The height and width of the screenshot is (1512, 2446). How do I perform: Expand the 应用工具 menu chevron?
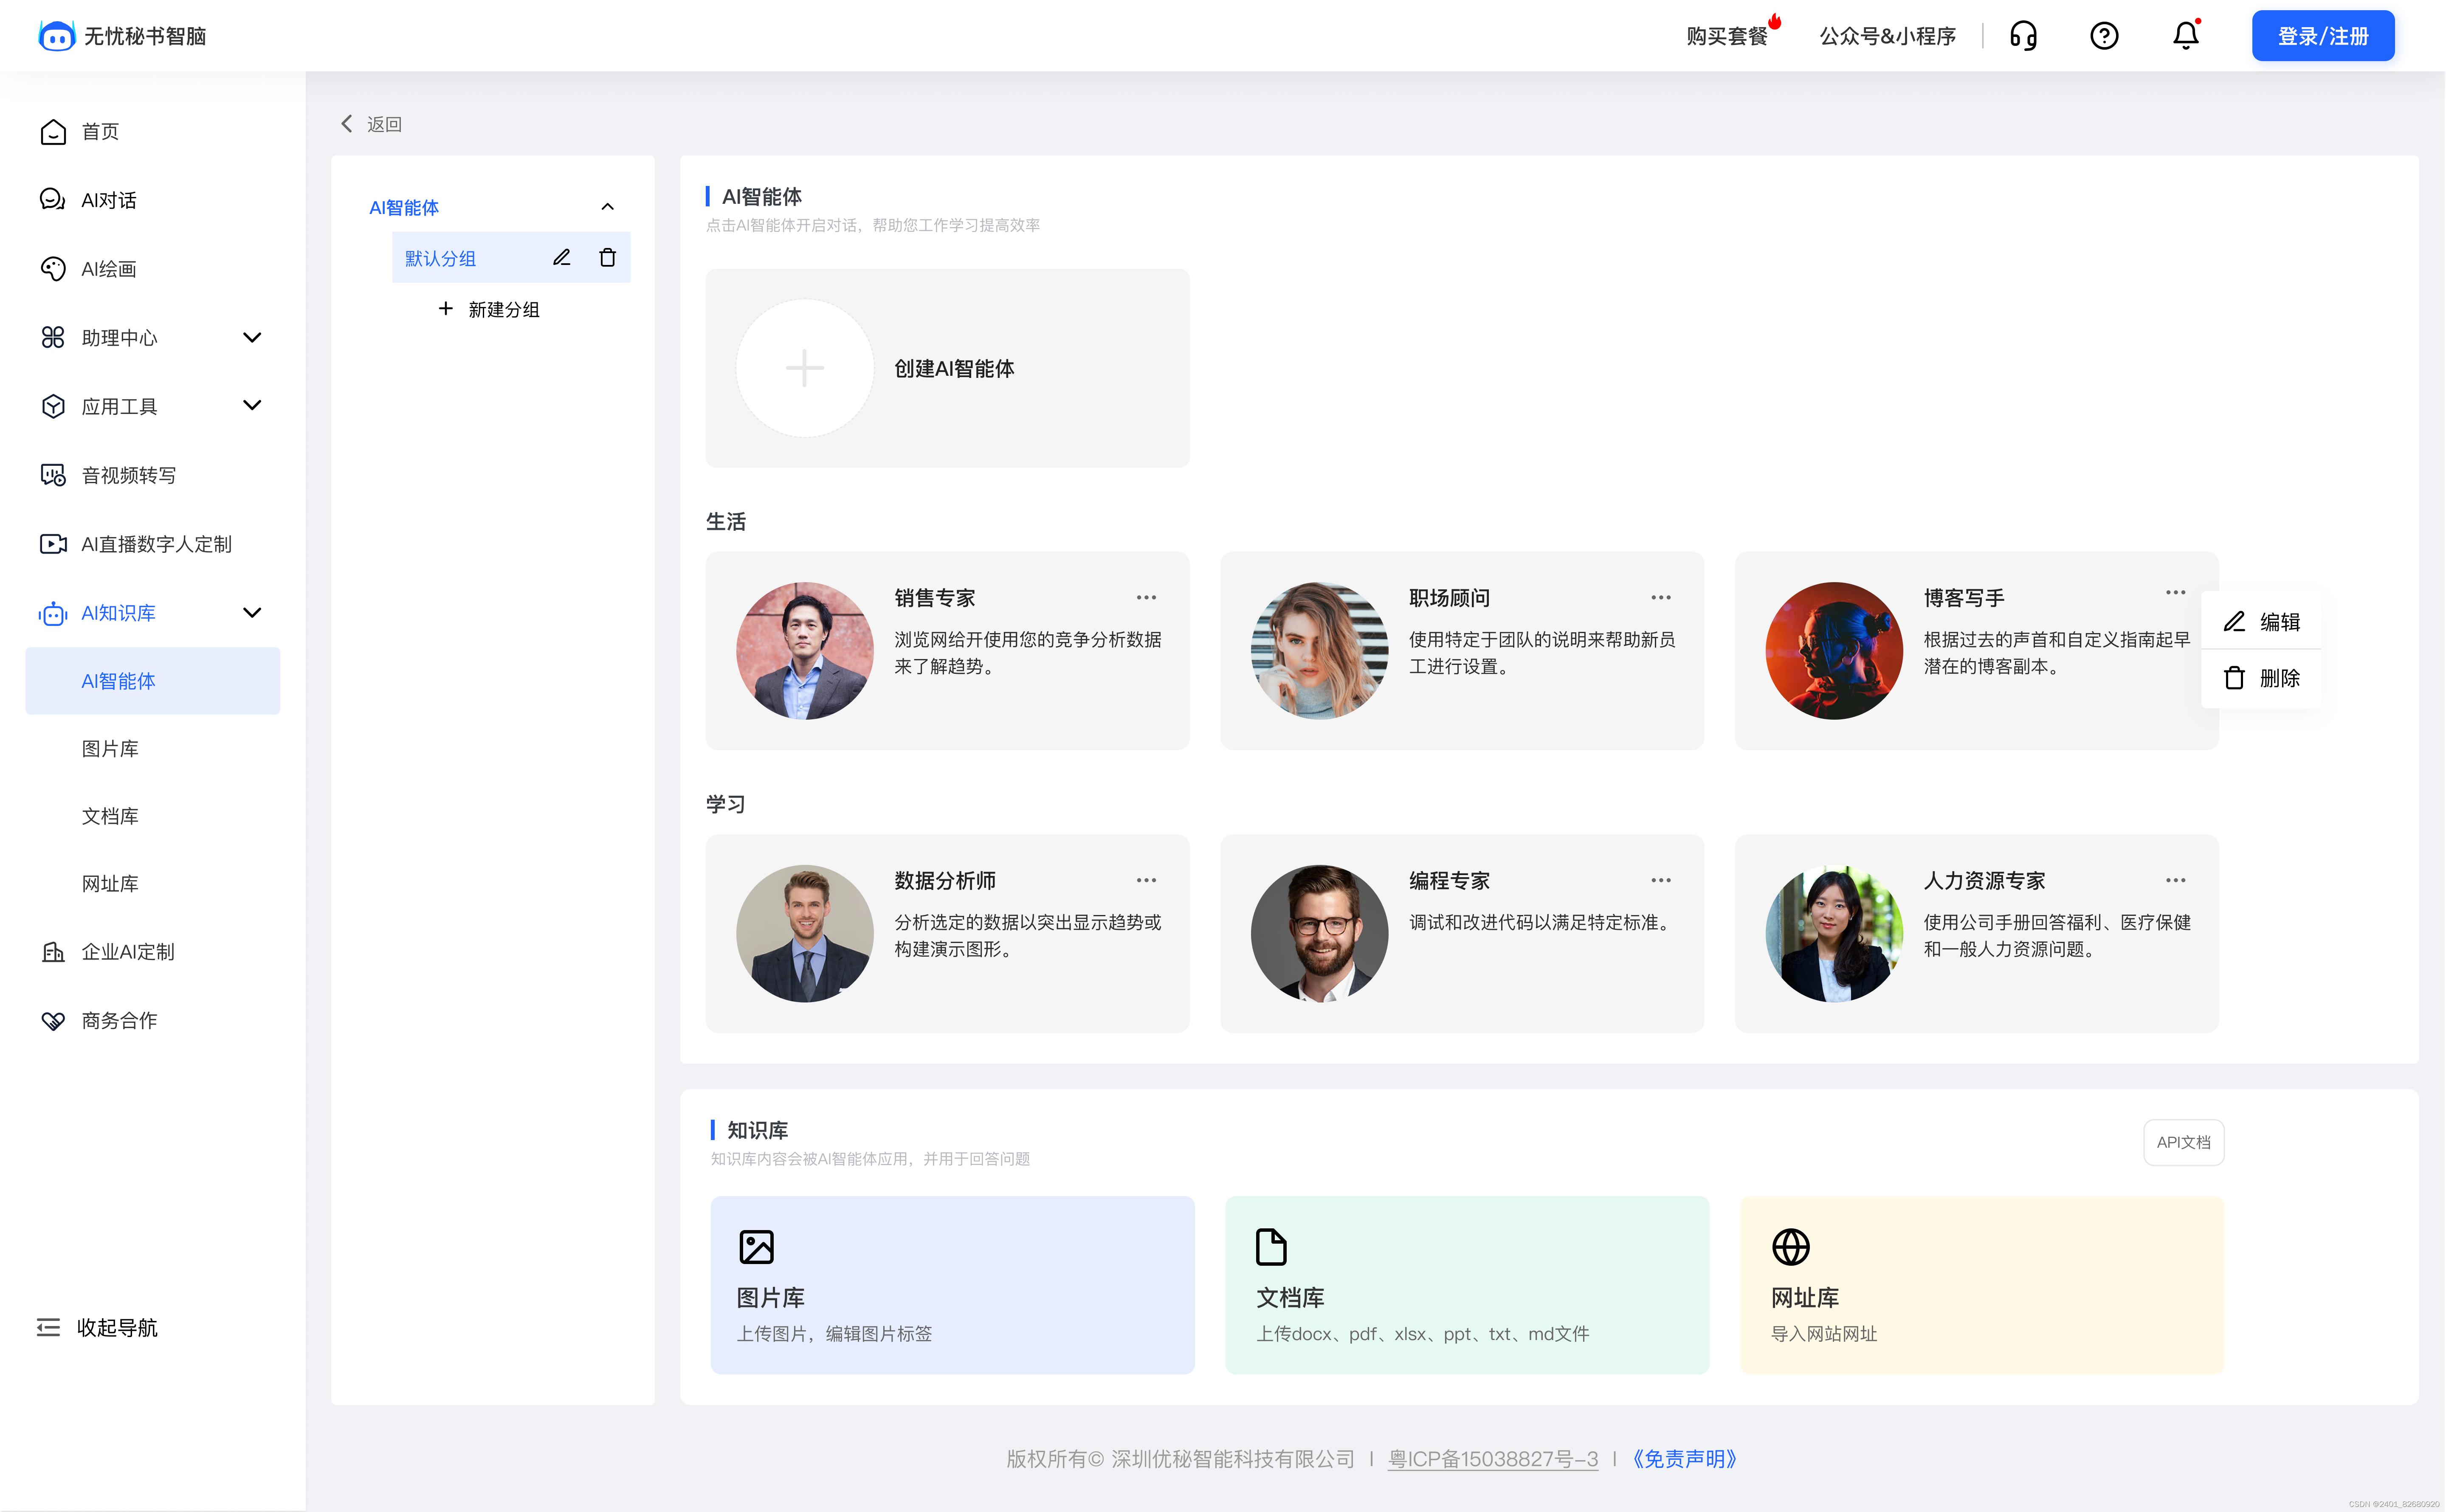coord(252,406)
